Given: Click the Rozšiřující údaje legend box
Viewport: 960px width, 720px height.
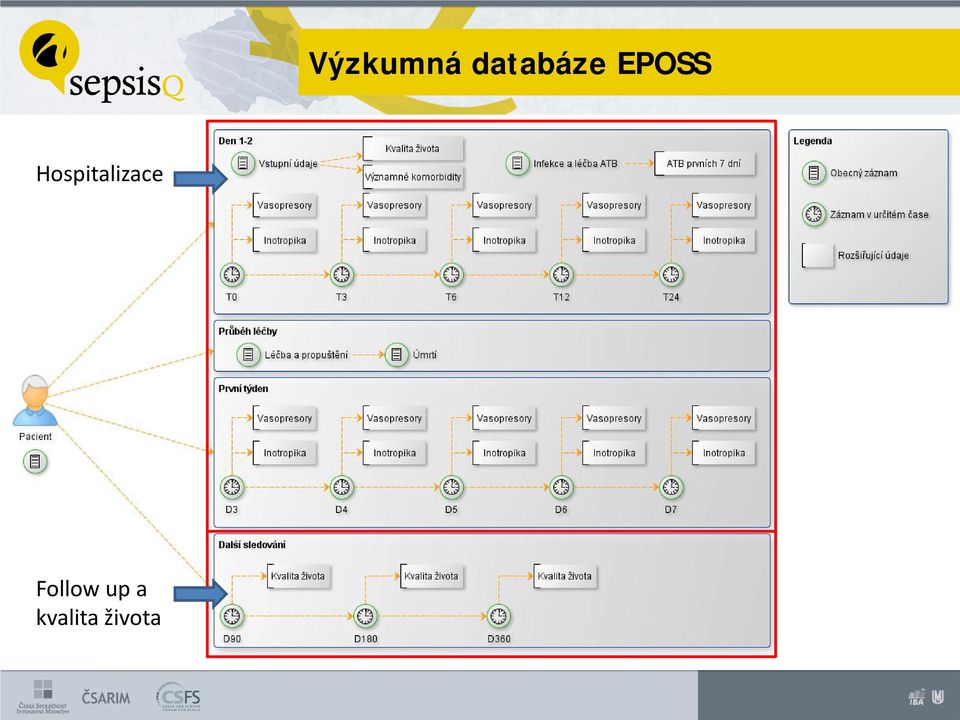Looking at the screenshot, I should (818, 255).
